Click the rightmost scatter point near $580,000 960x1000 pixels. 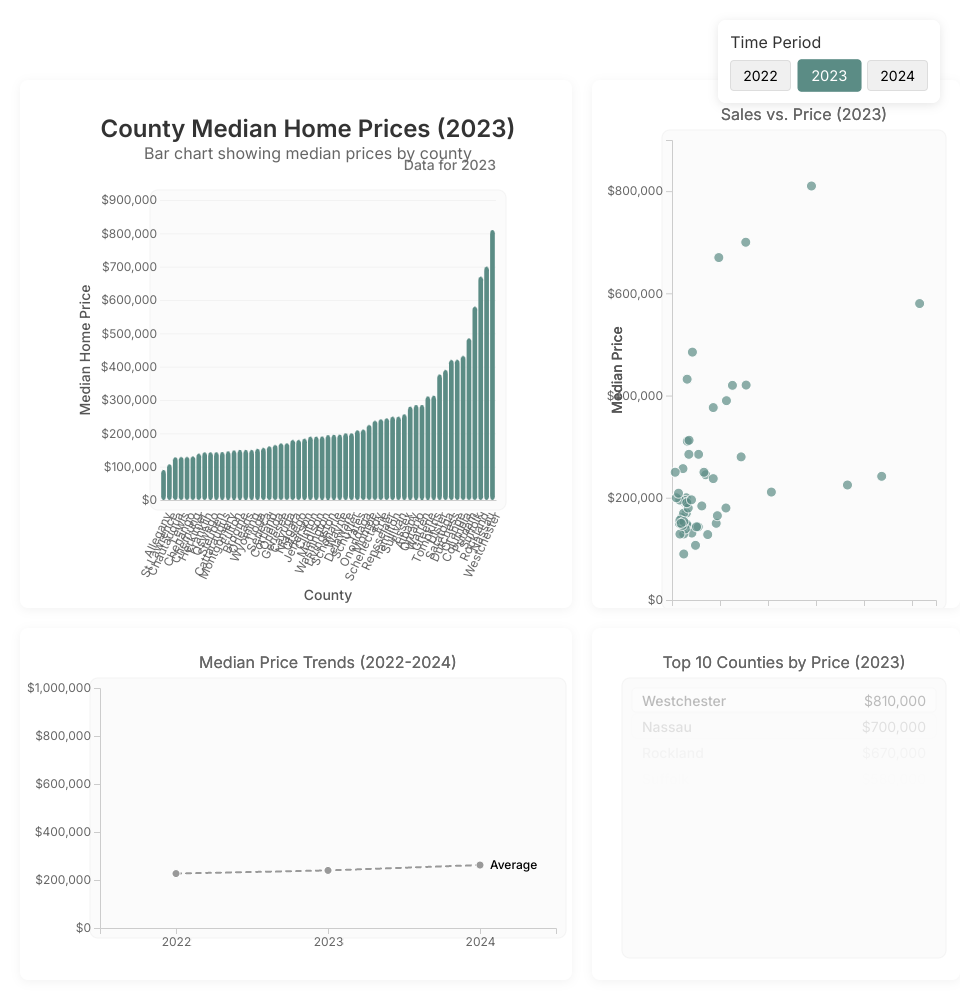point(919,303)
